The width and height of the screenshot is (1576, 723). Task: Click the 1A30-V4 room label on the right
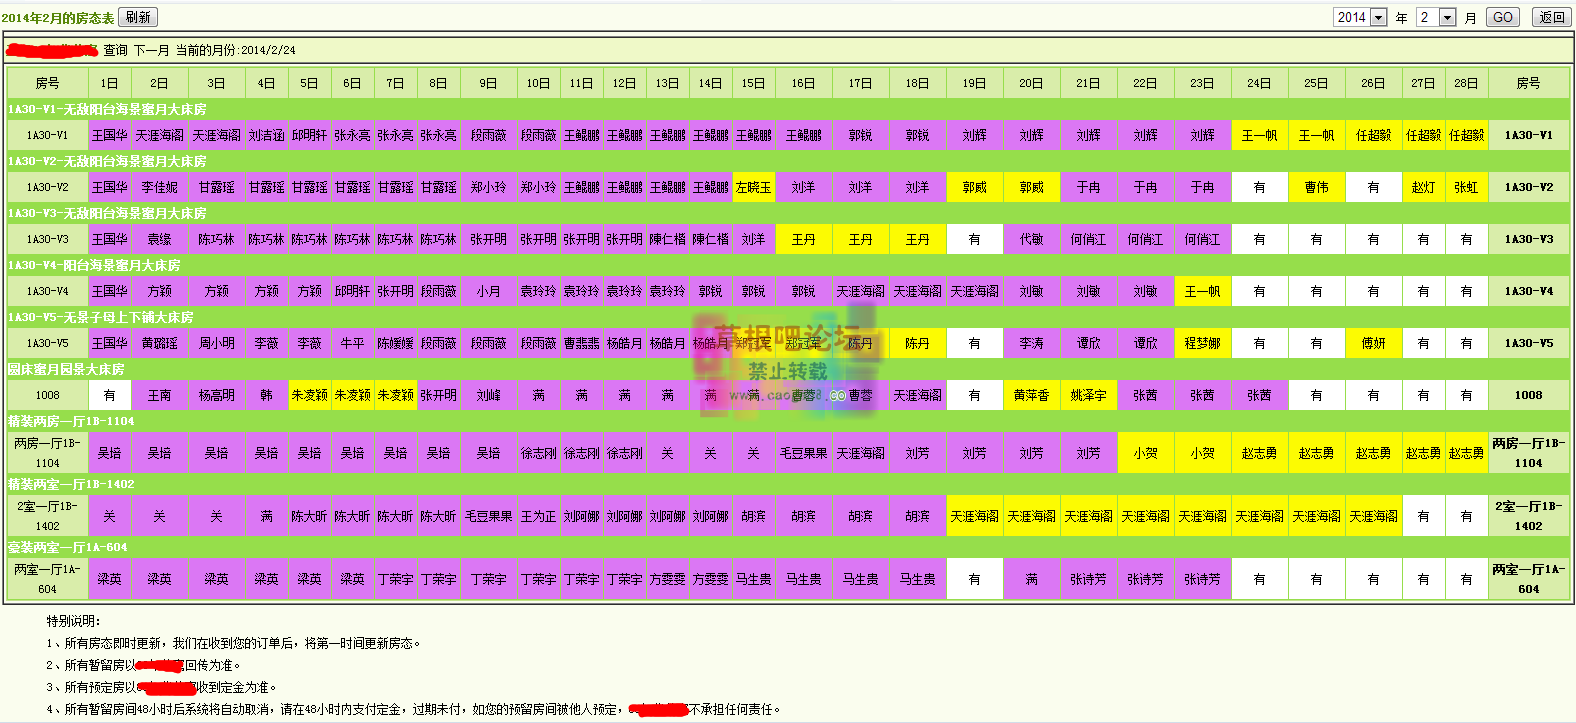(1528, 291)
